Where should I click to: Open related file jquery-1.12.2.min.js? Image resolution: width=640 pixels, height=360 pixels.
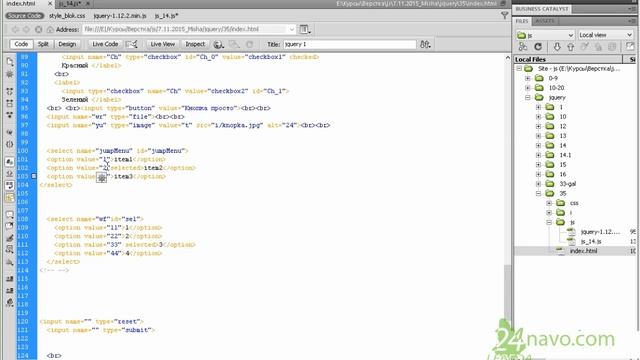pos(120,16)
